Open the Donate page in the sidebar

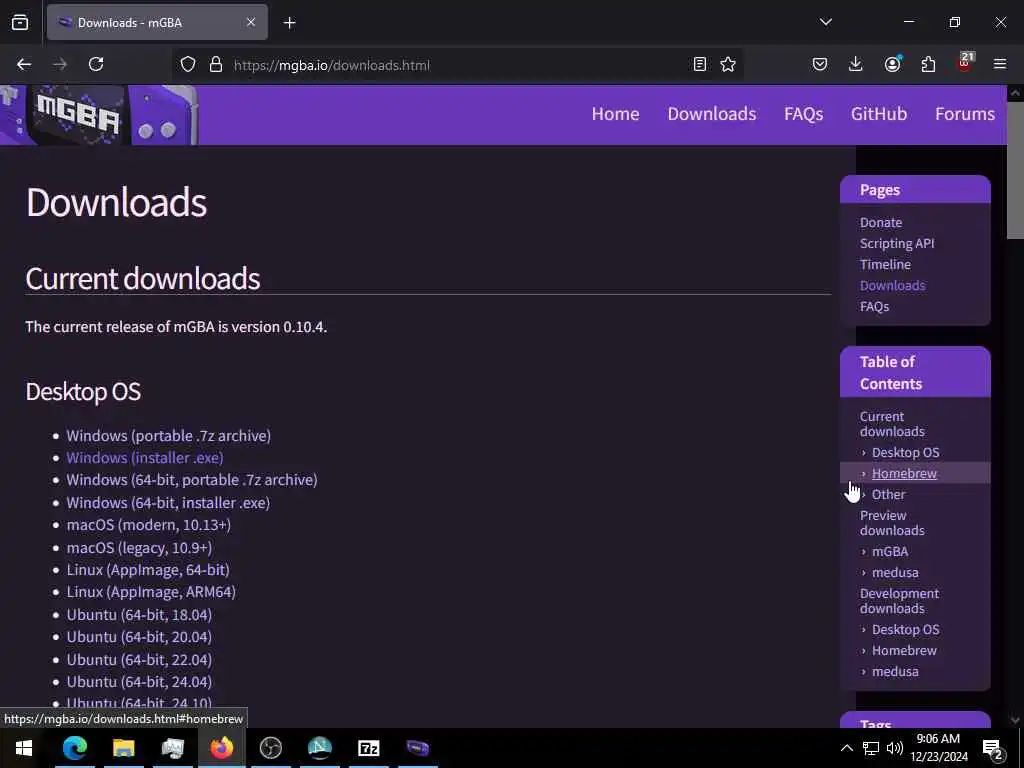point(881,223)
